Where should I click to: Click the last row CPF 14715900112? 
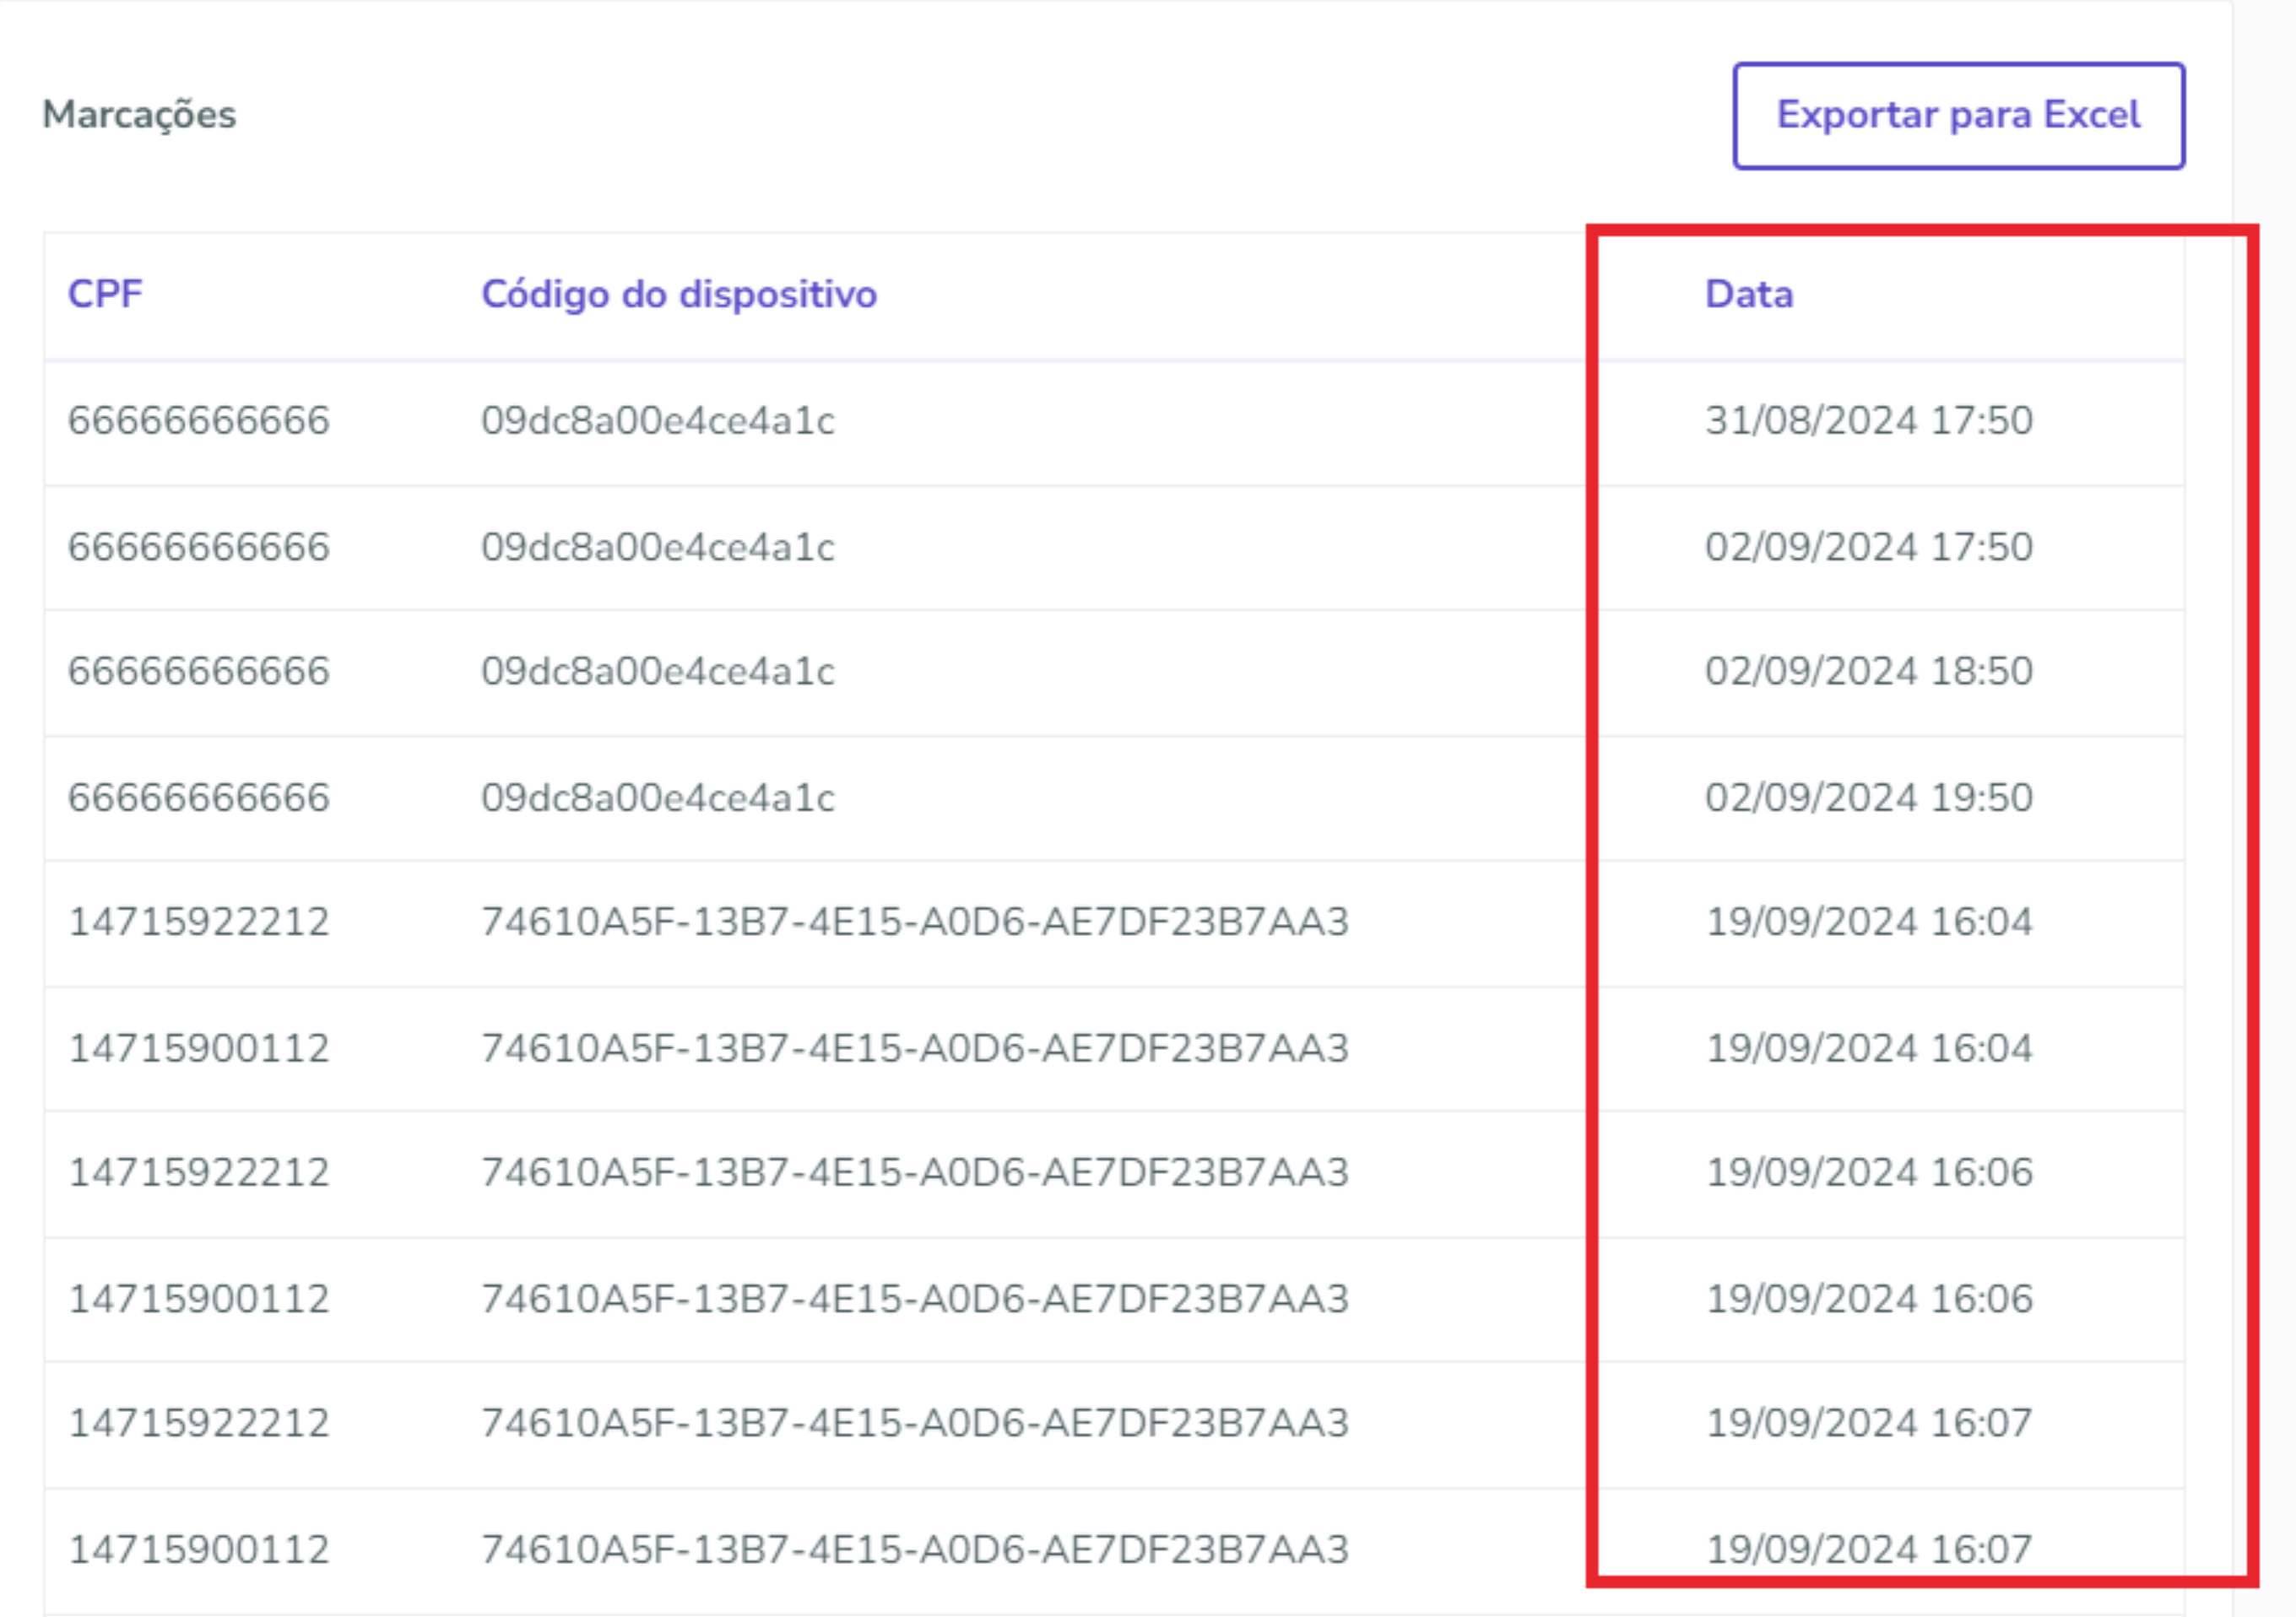[198, 1550]
